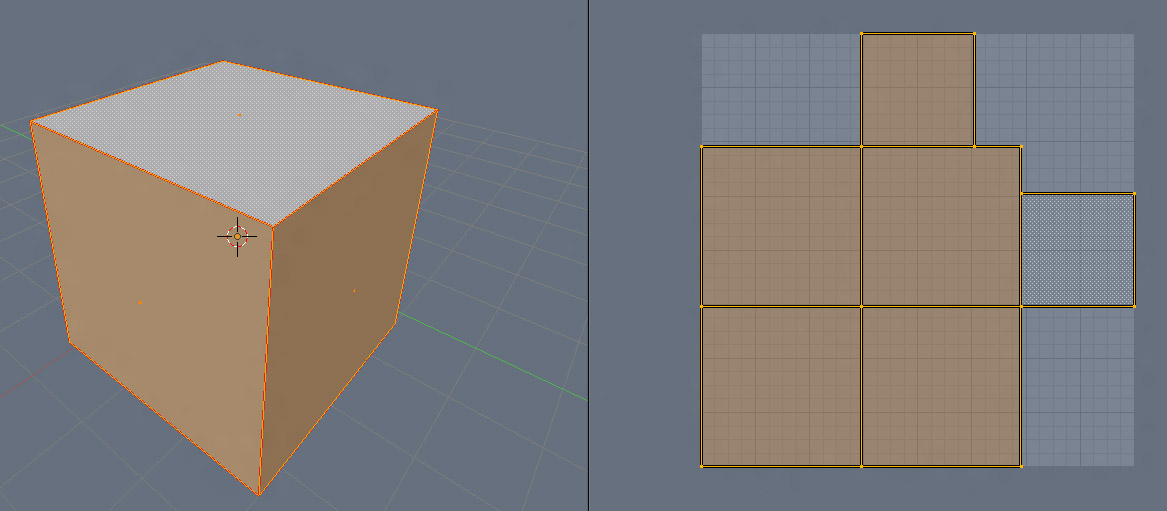Select the cube's nearest top corner vertex
The height and width of the screenshot is (511, 1167).
(273, 226)
